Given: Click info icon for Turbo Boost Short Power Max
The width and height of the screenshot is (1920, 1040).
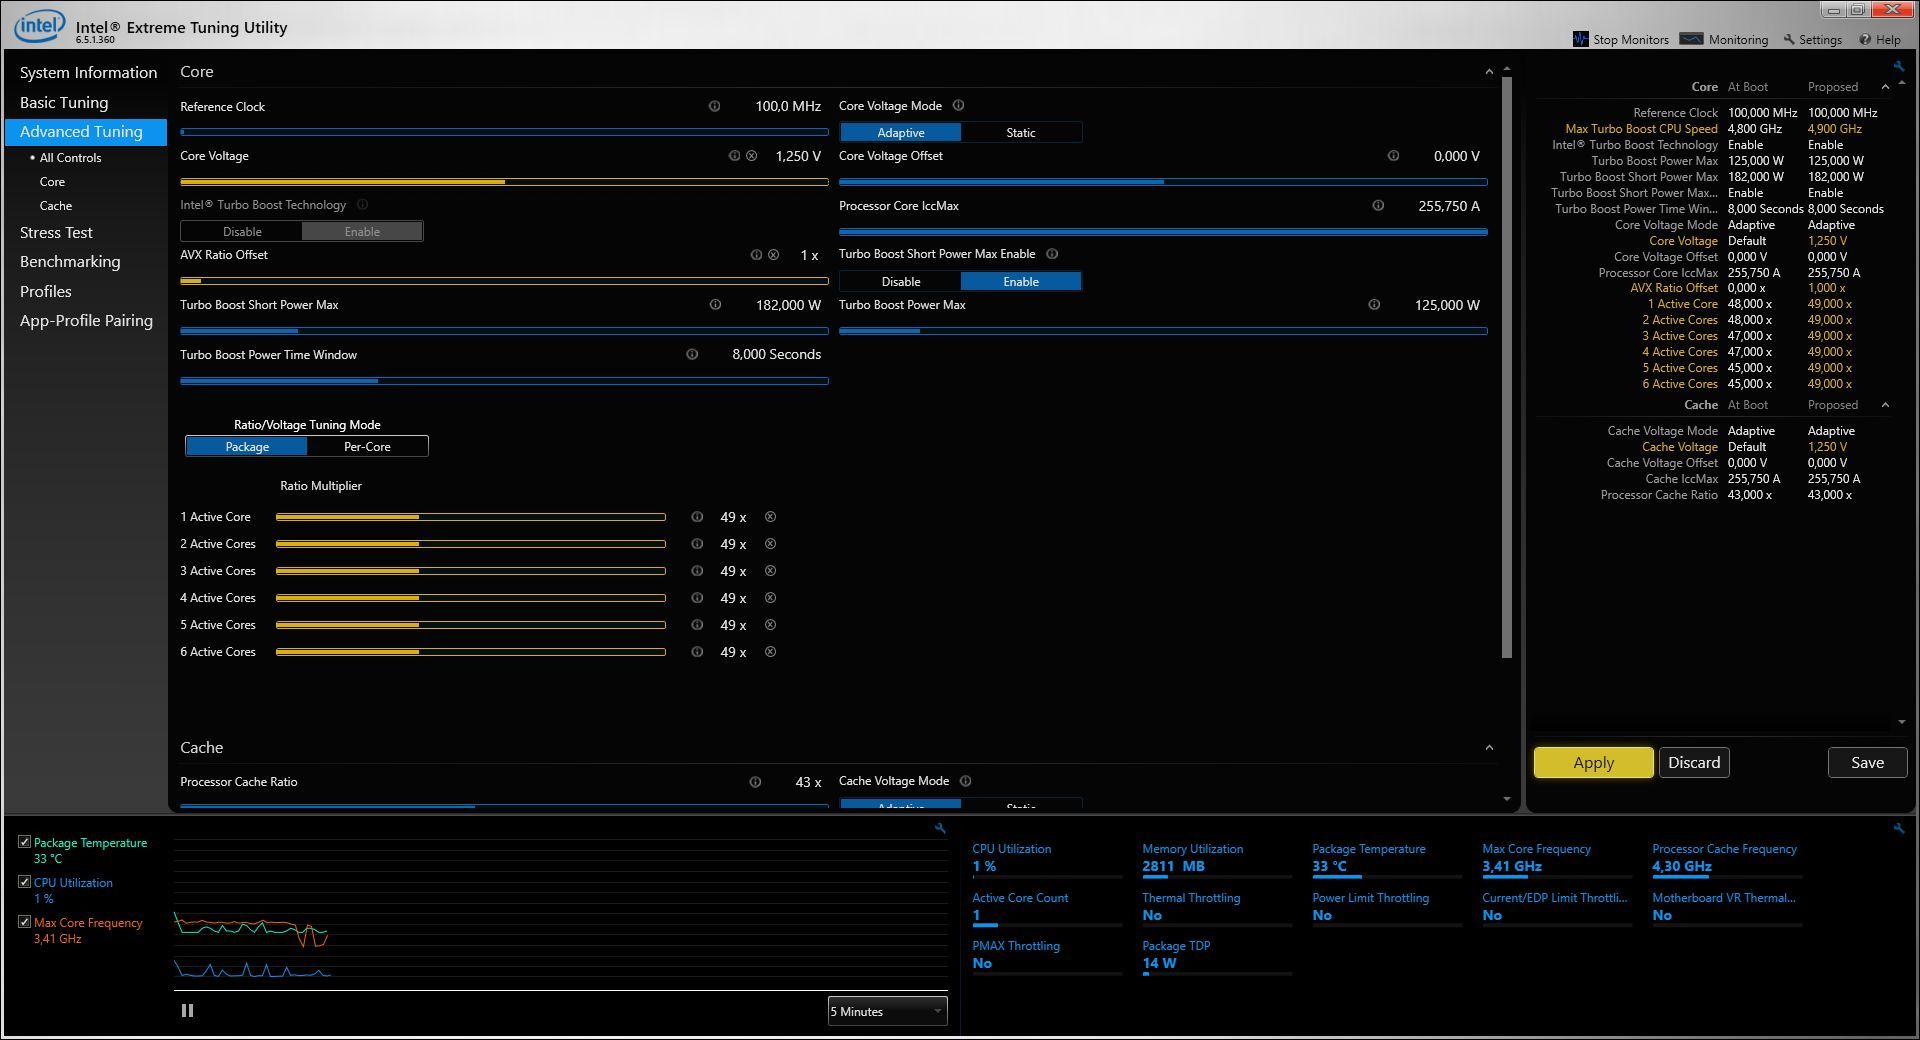Looking at the screenshot, I should pos(715,305).
